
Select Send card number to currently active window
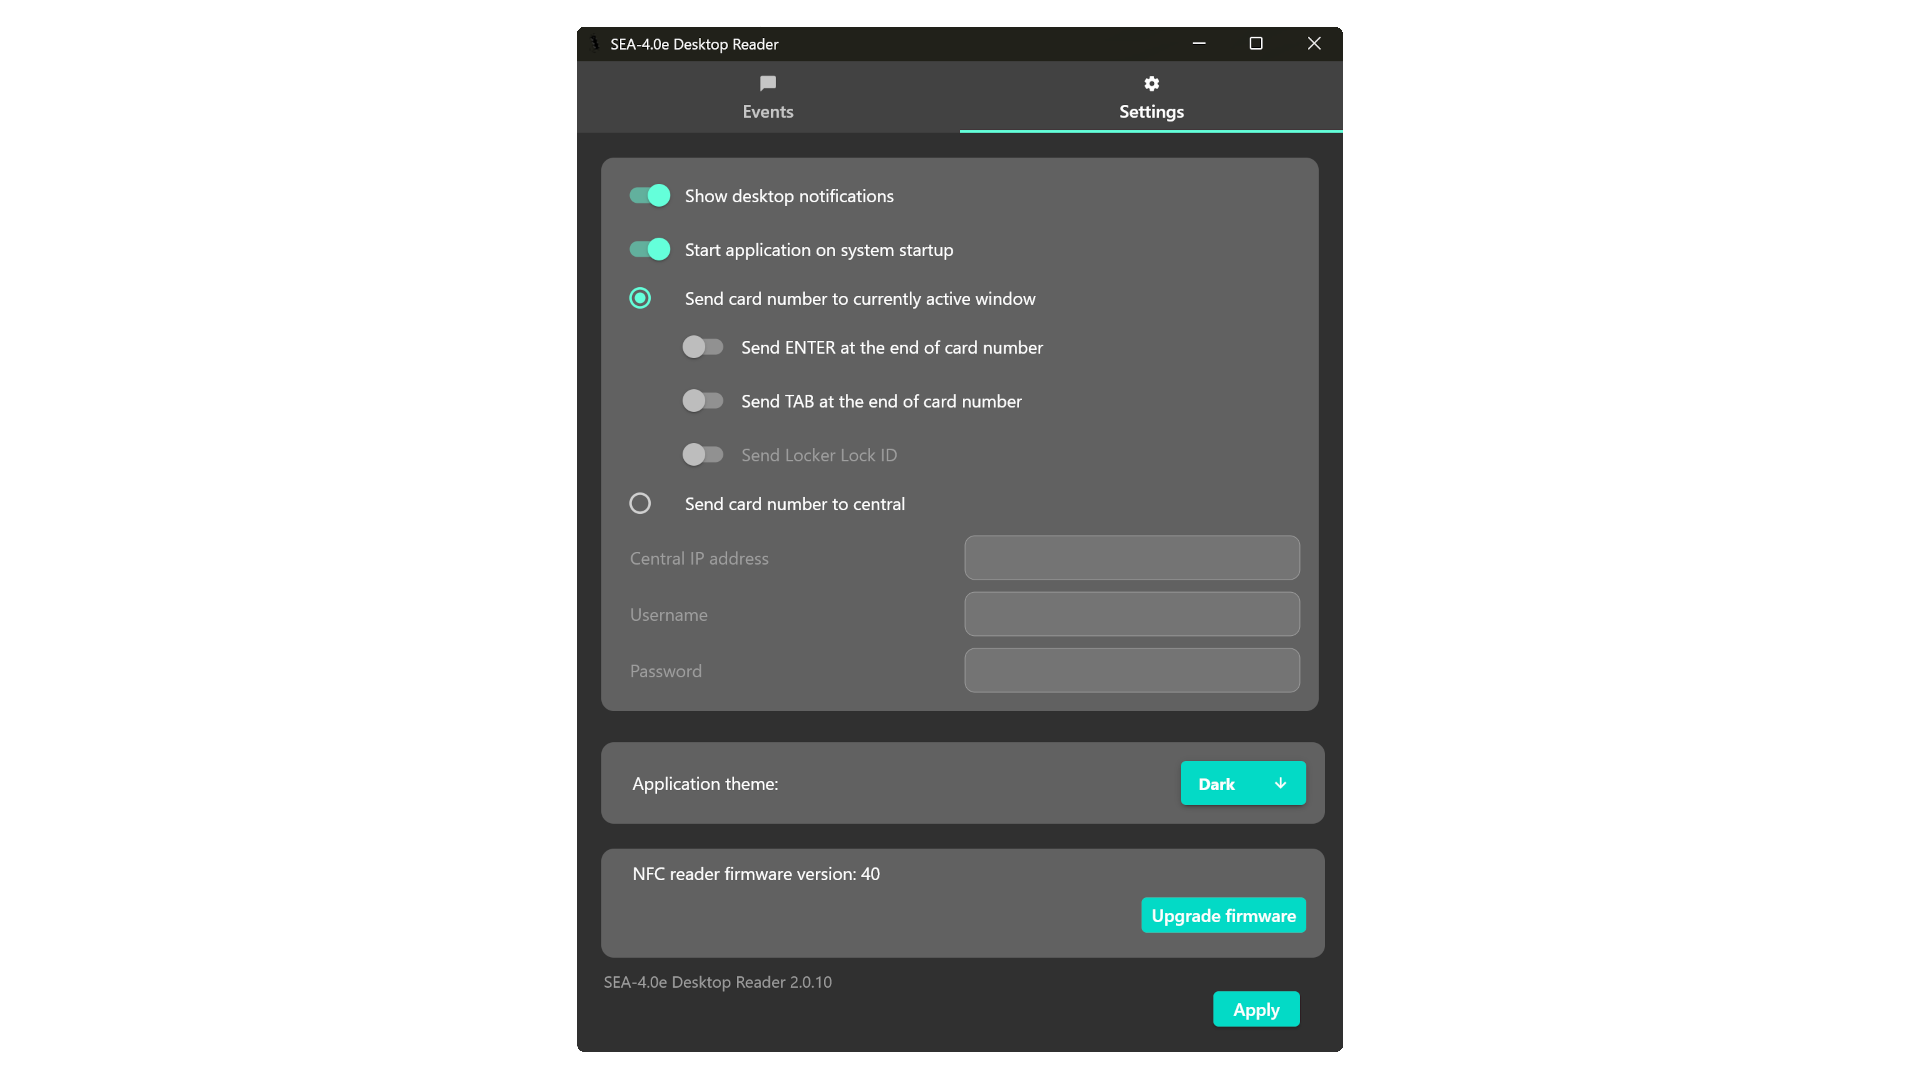pyautogui.click(x=640, y=298)
